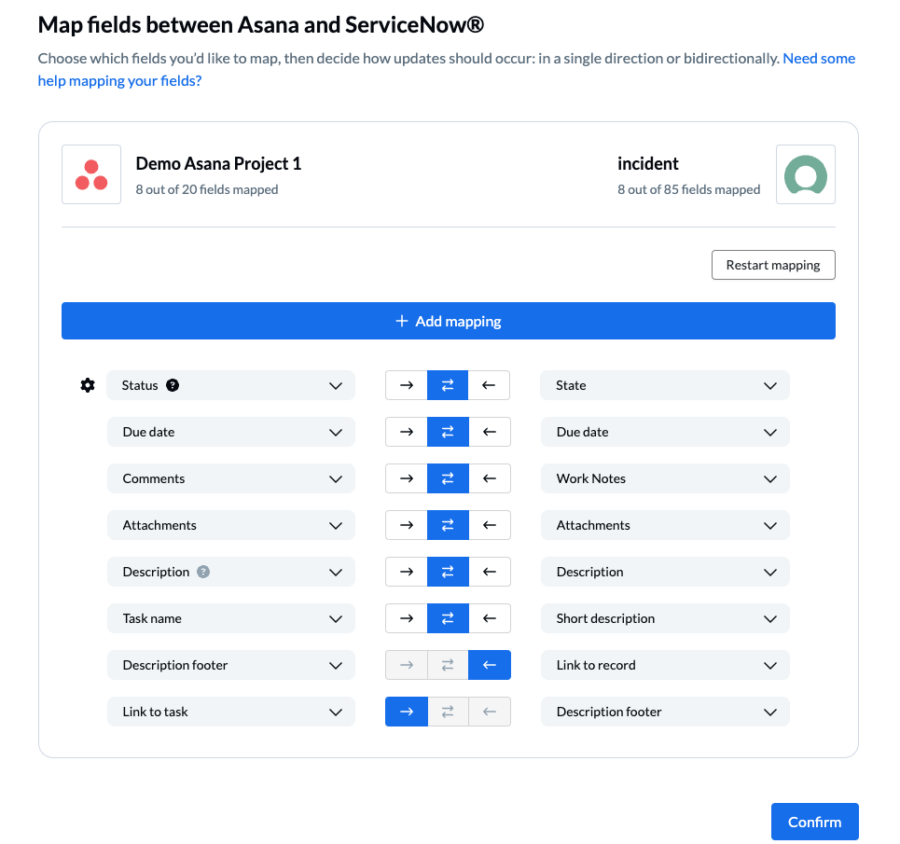Click the right-arrow sync icon for Due date
This screenshot has height=844, width=900.
click(406, 431)
